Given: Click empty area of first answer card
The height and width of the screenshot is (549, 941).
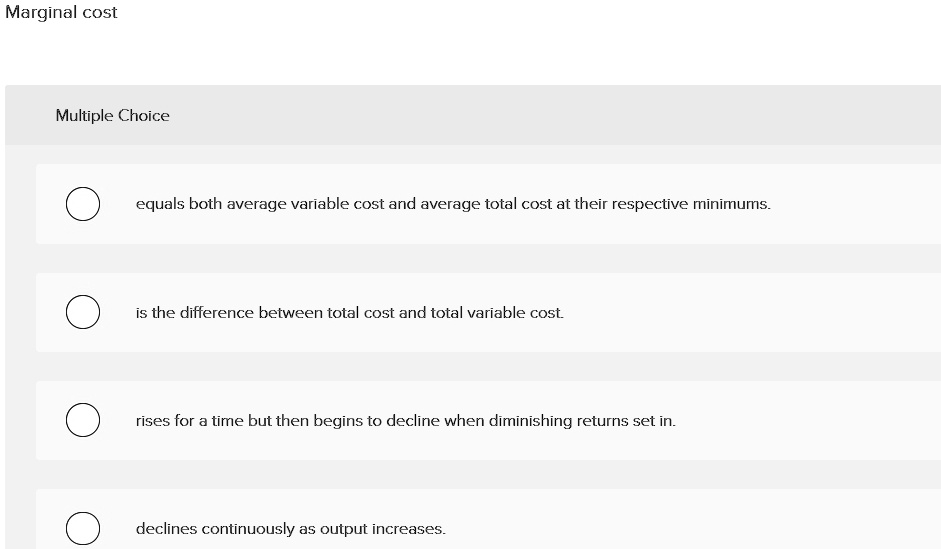Looking at the screenshot, I should 852,204.
